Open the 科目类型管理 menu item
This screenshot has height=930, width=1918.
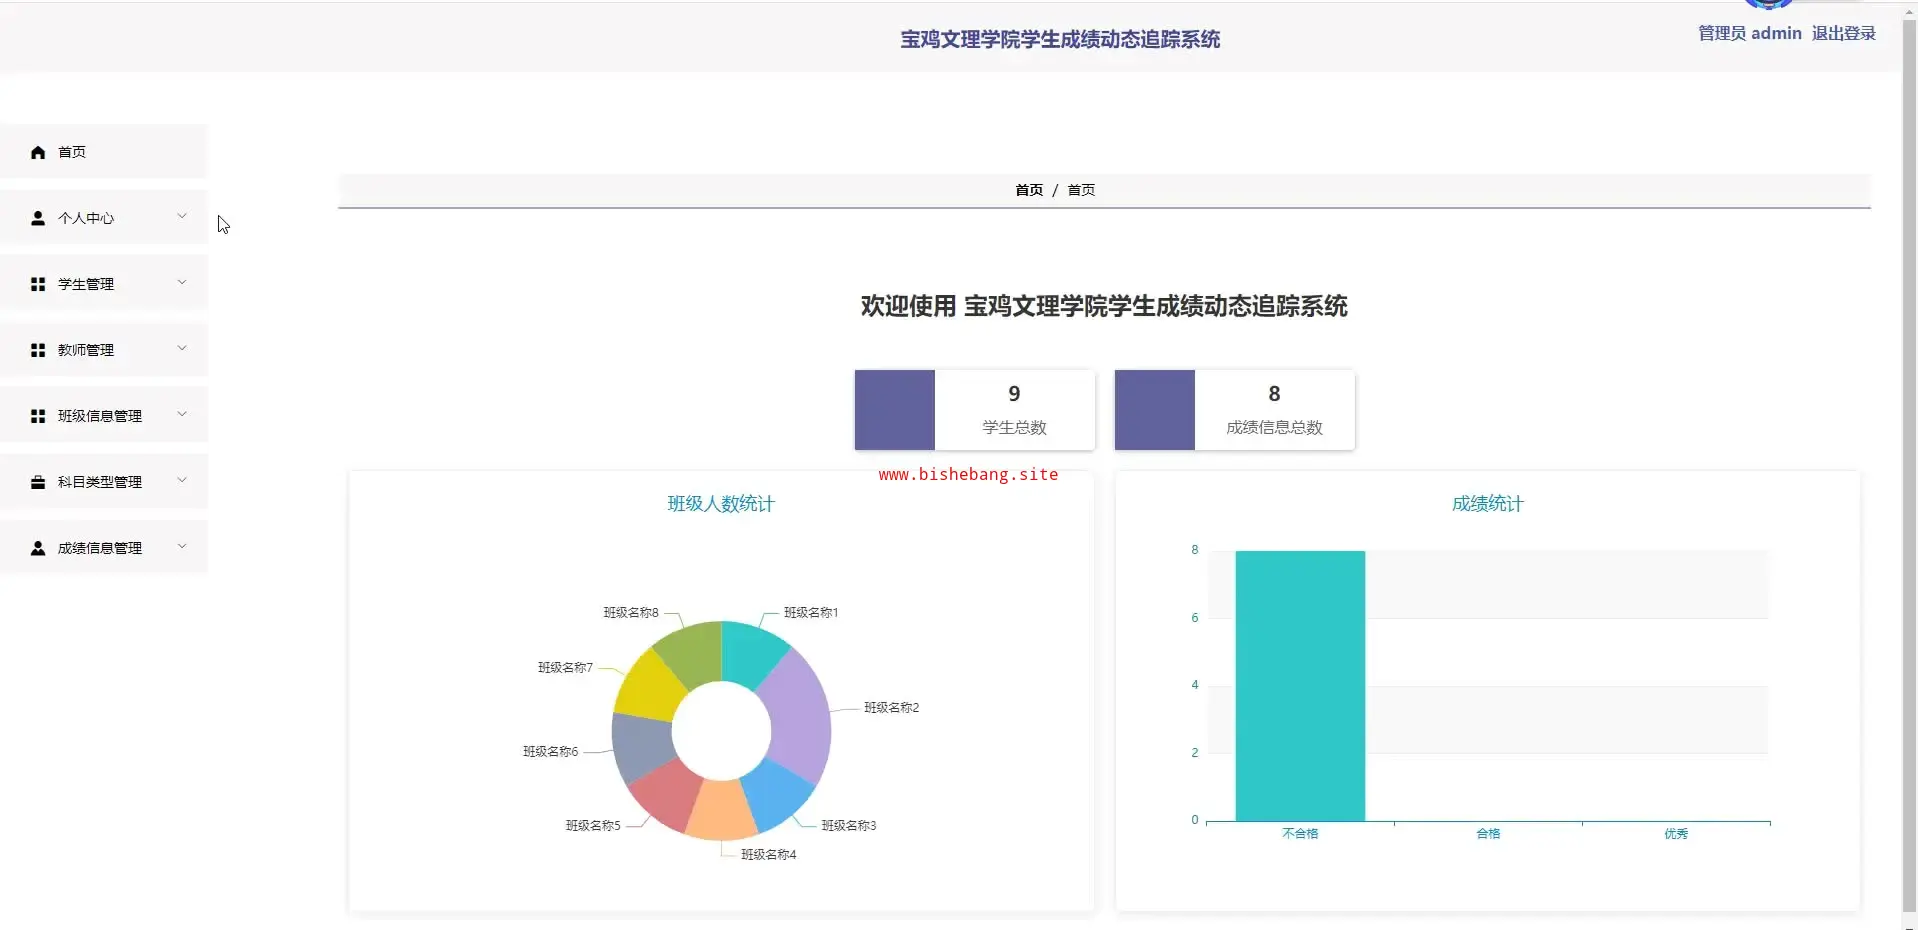click(x=100, y=482)
